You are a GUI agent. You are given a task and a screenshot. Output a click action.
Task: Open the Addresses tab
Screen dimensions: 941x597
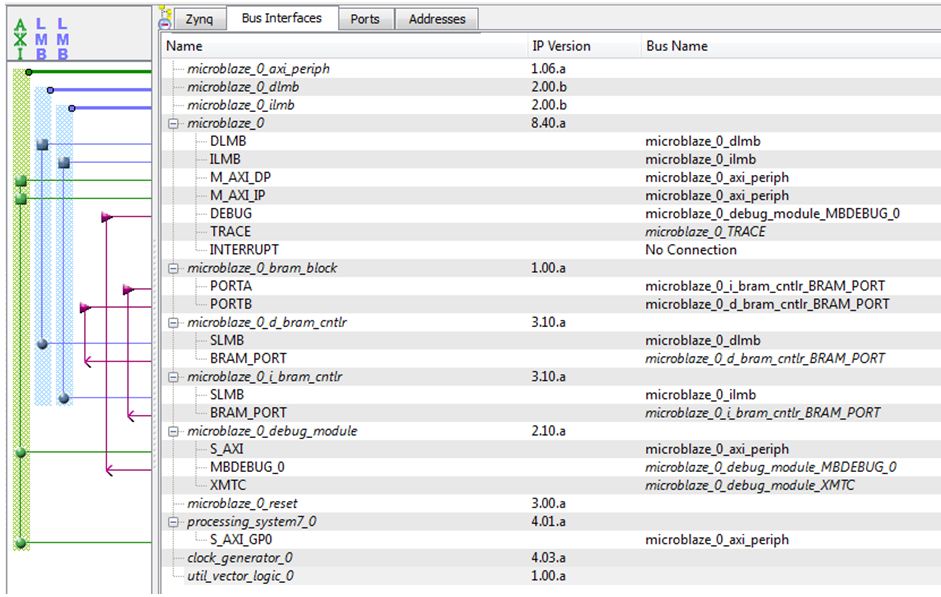point(437,19)
